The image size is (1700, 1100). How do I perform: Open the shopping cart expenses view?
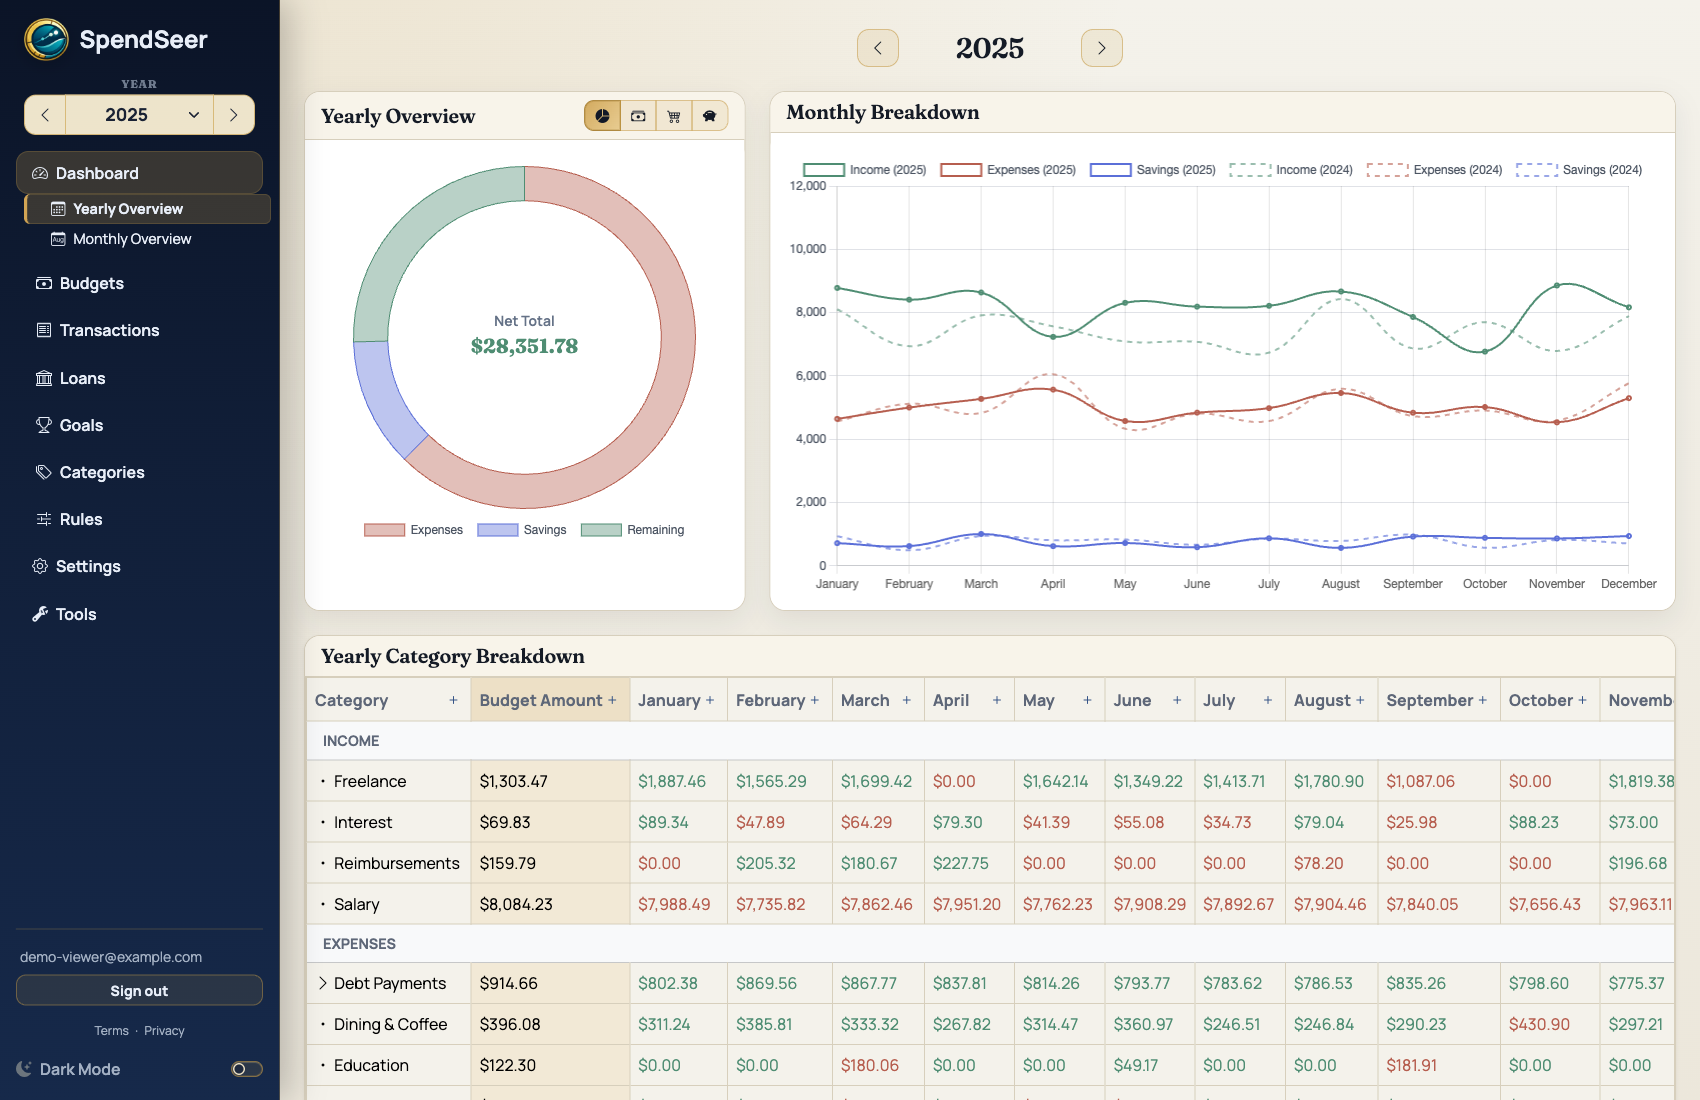[x=674, y=115]
